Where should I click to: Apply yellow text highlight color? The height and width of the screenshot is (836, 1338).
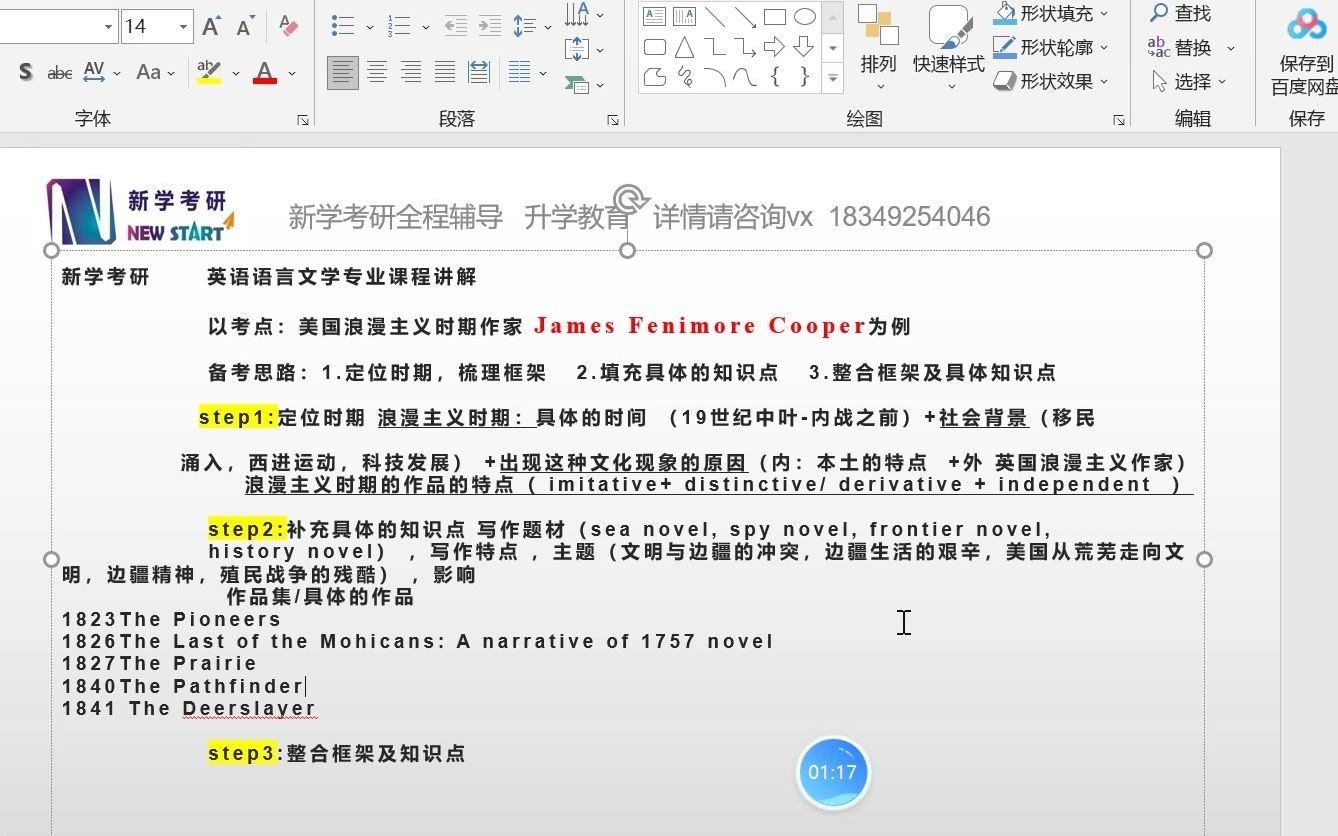click(x=208, y=72)
